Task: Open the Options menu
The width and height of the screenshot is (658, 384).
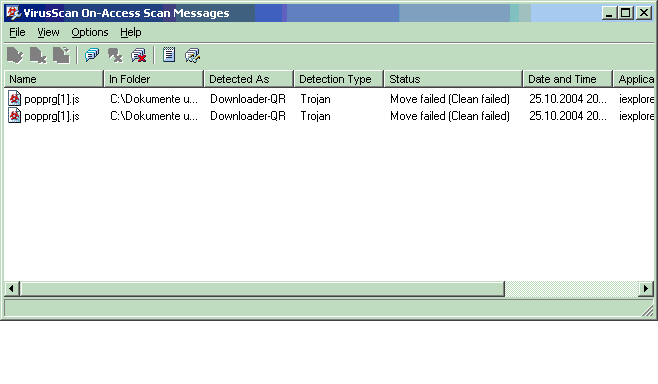Action: [90, 32]
